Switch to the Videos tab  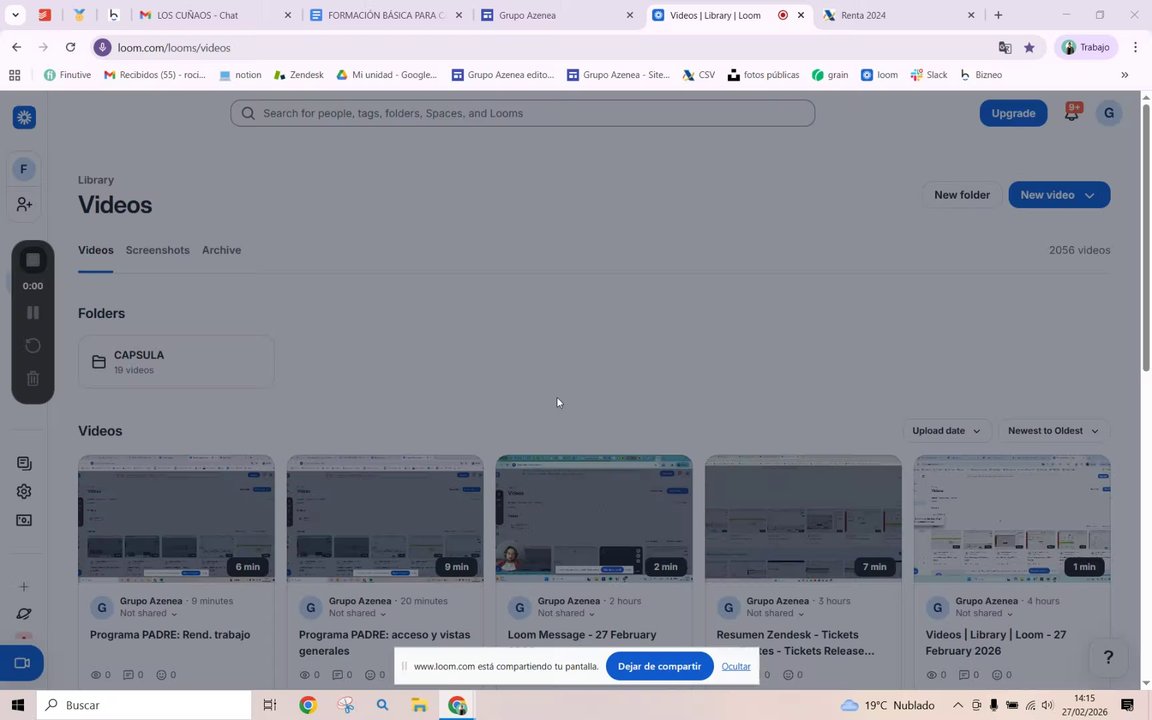coord(96,250)
